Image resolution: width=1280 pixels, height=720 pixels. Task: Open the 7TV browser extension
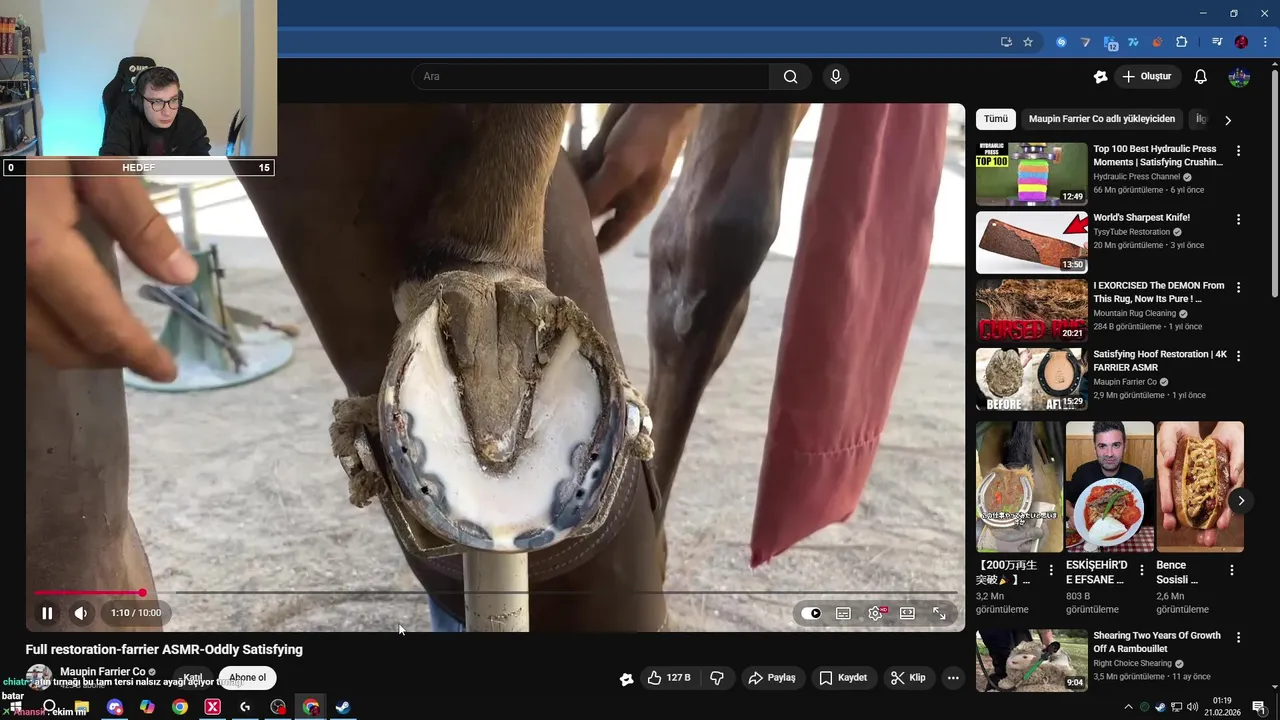click(1133, 42)
